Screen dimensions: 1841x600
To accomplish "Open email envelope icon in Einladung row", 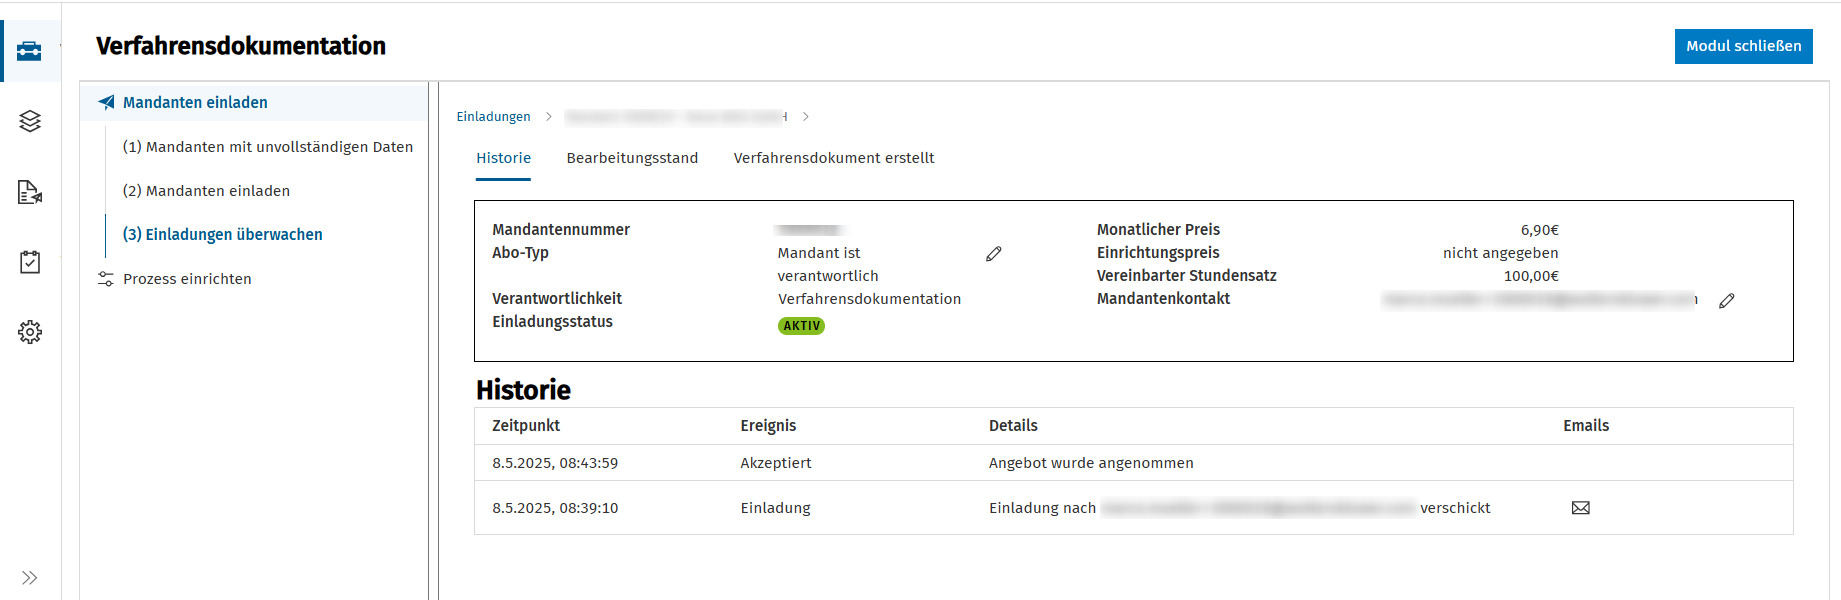I will 1581,508.
